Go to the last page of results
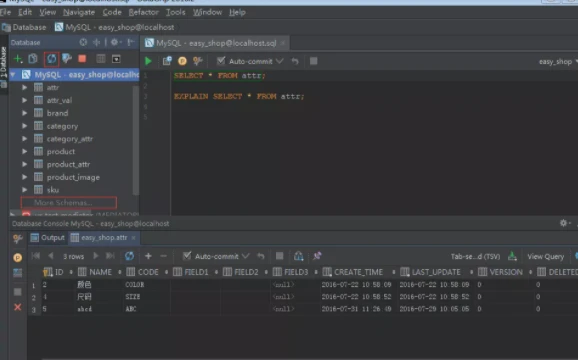The image size is (578, 360). tap(110, 256)
